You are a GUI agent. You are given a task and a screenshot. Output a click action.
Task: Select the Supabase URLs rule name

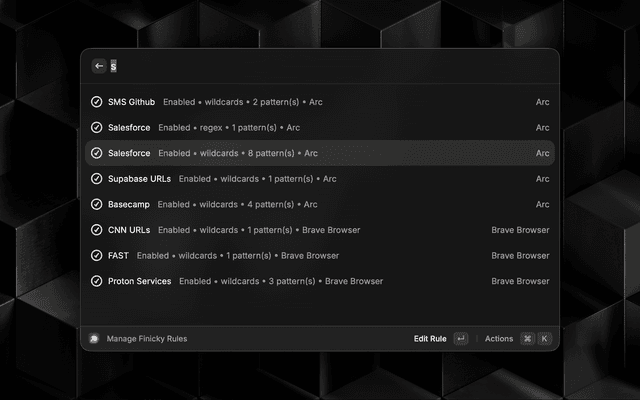[139, 179]
